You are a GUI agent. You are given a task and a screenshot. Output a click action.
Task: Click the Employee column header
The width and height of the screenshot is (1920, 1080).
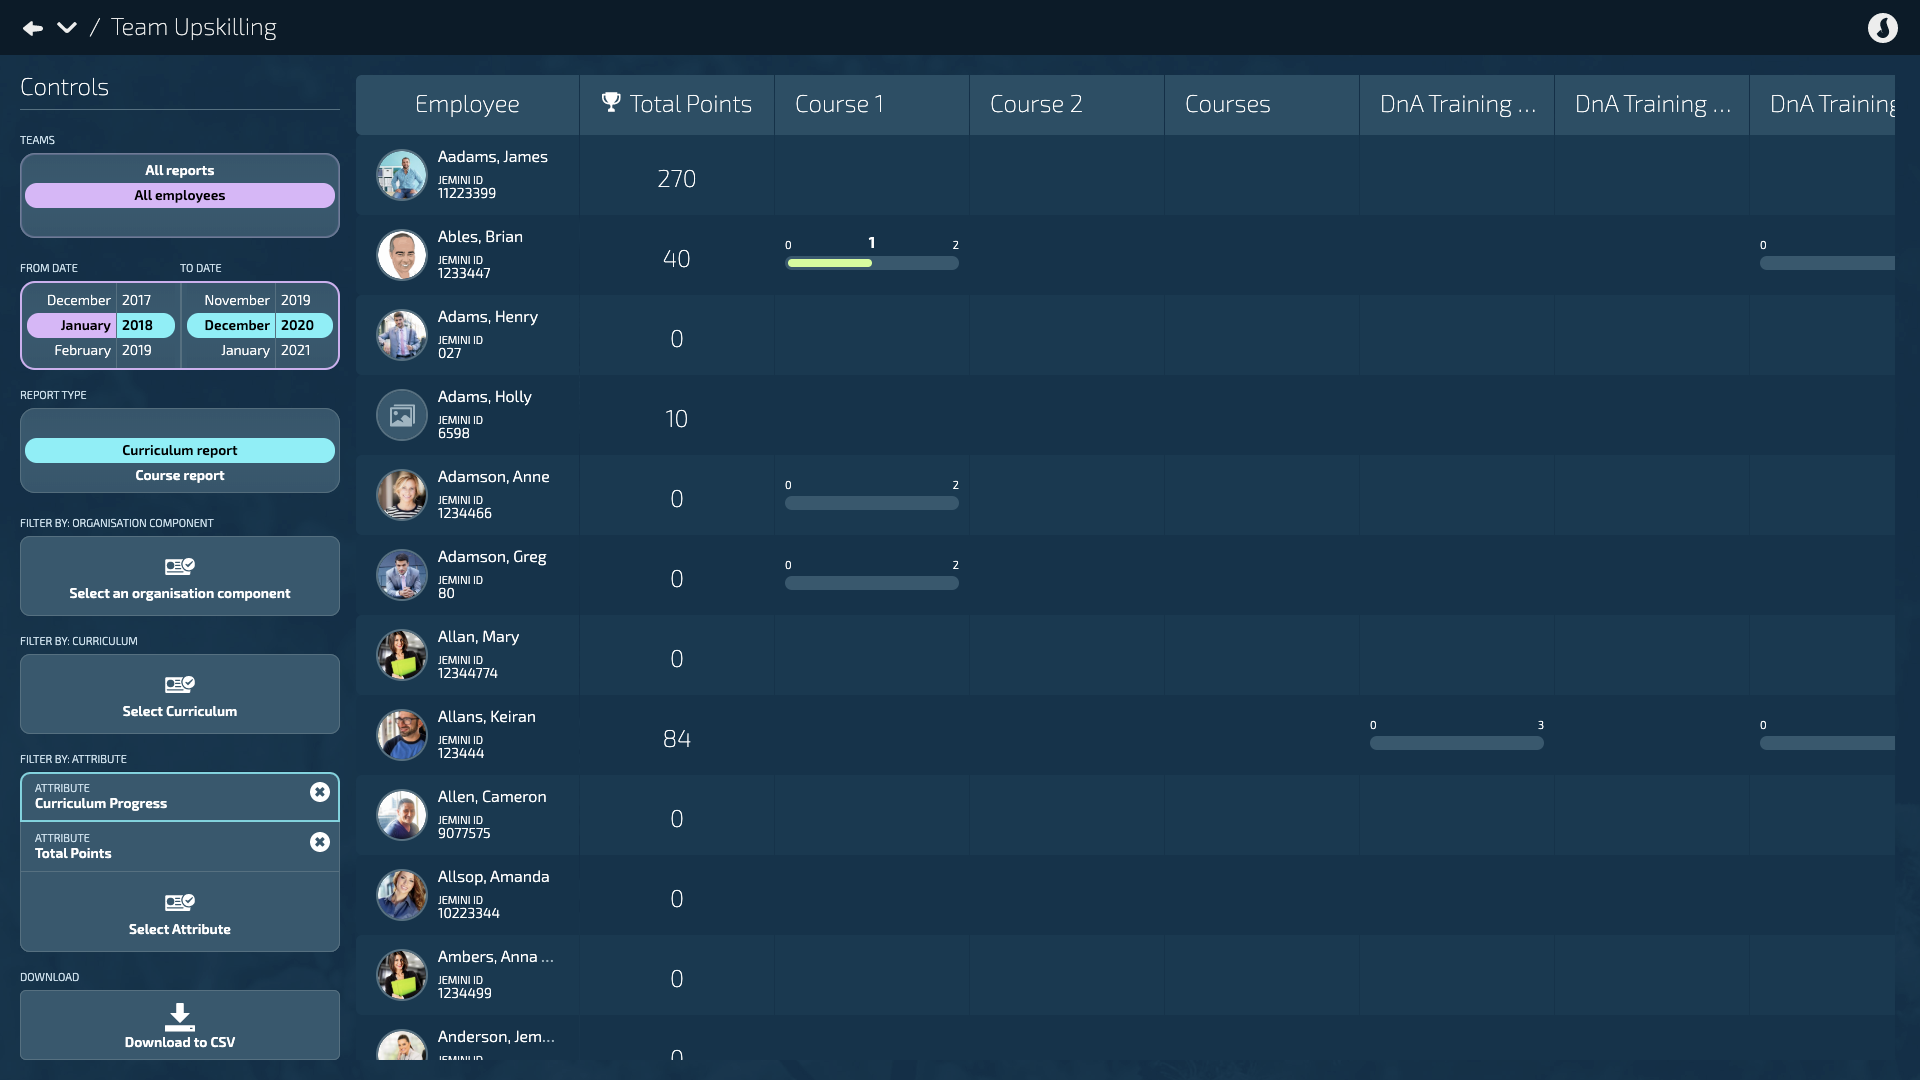click(467, 104)
